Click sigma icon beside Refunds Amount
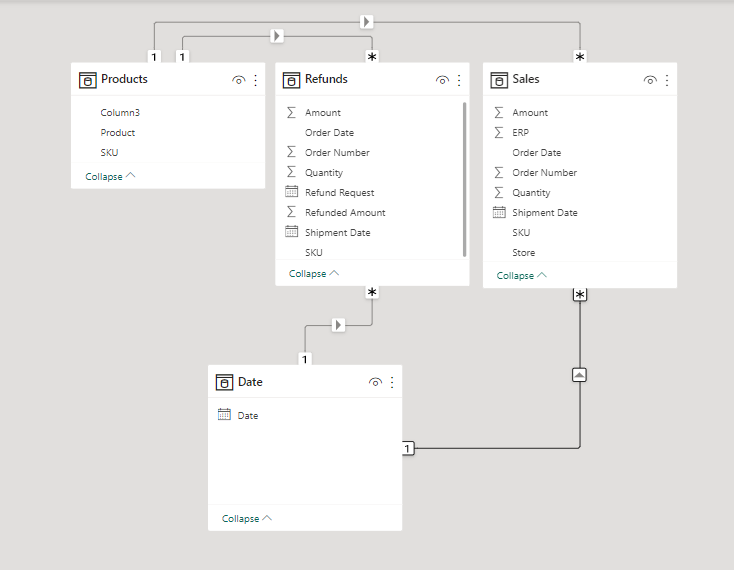 pos(291,112)
